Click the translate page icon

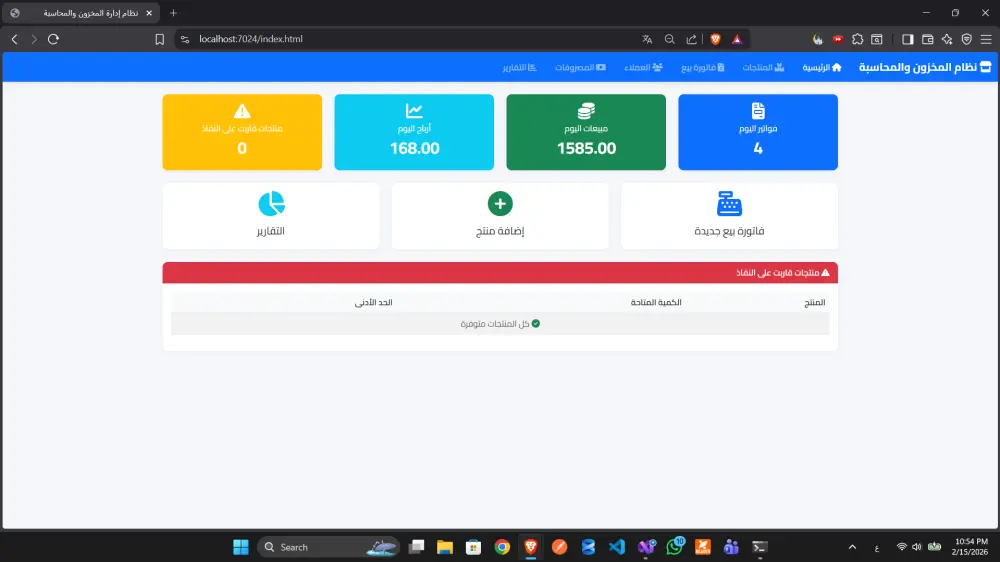click(x=647, y=39)
